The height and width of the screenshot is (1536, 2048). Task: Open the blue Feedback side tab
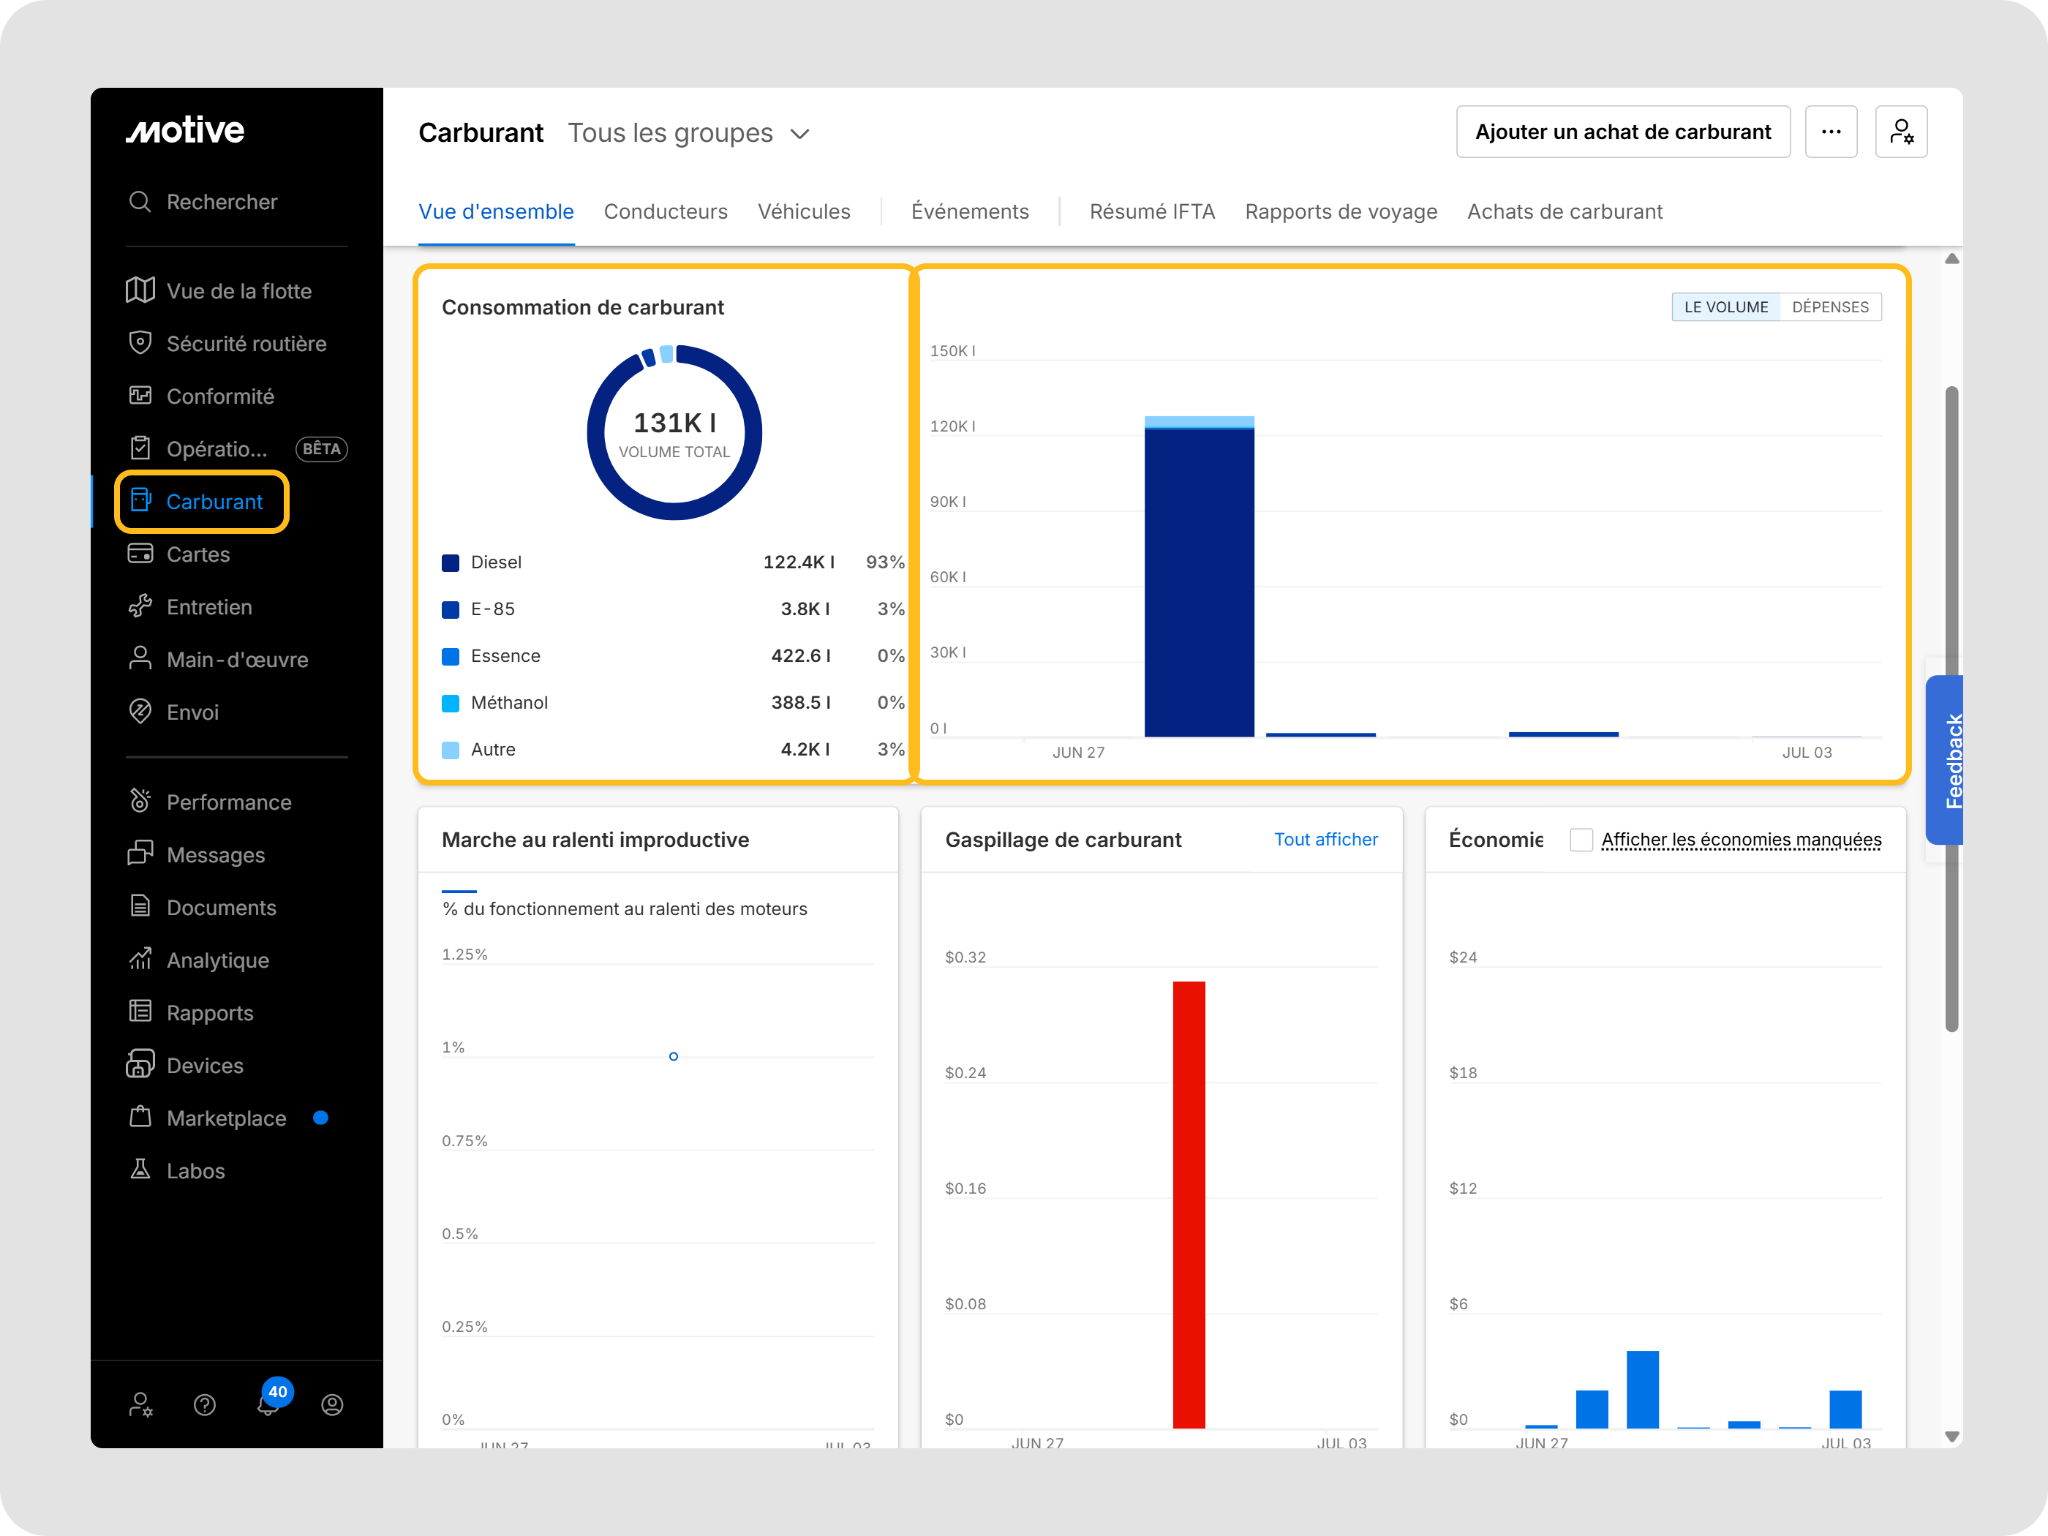[x=1945, y=760]
